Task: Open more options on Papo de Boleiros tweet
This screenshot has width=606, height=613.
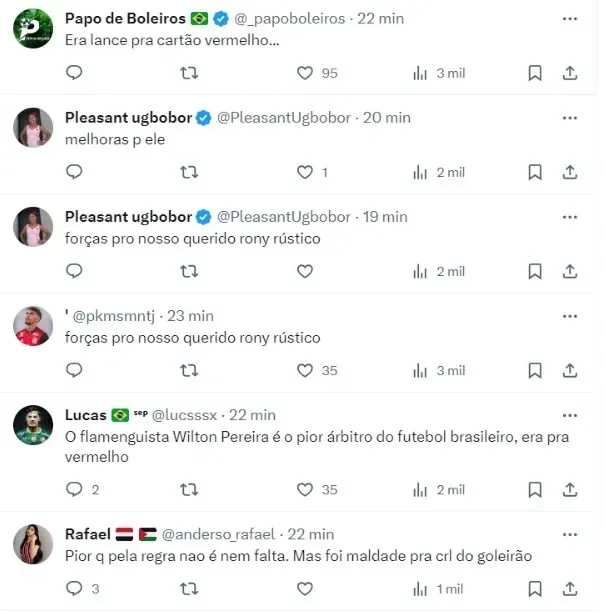Action: coord(570,18)
